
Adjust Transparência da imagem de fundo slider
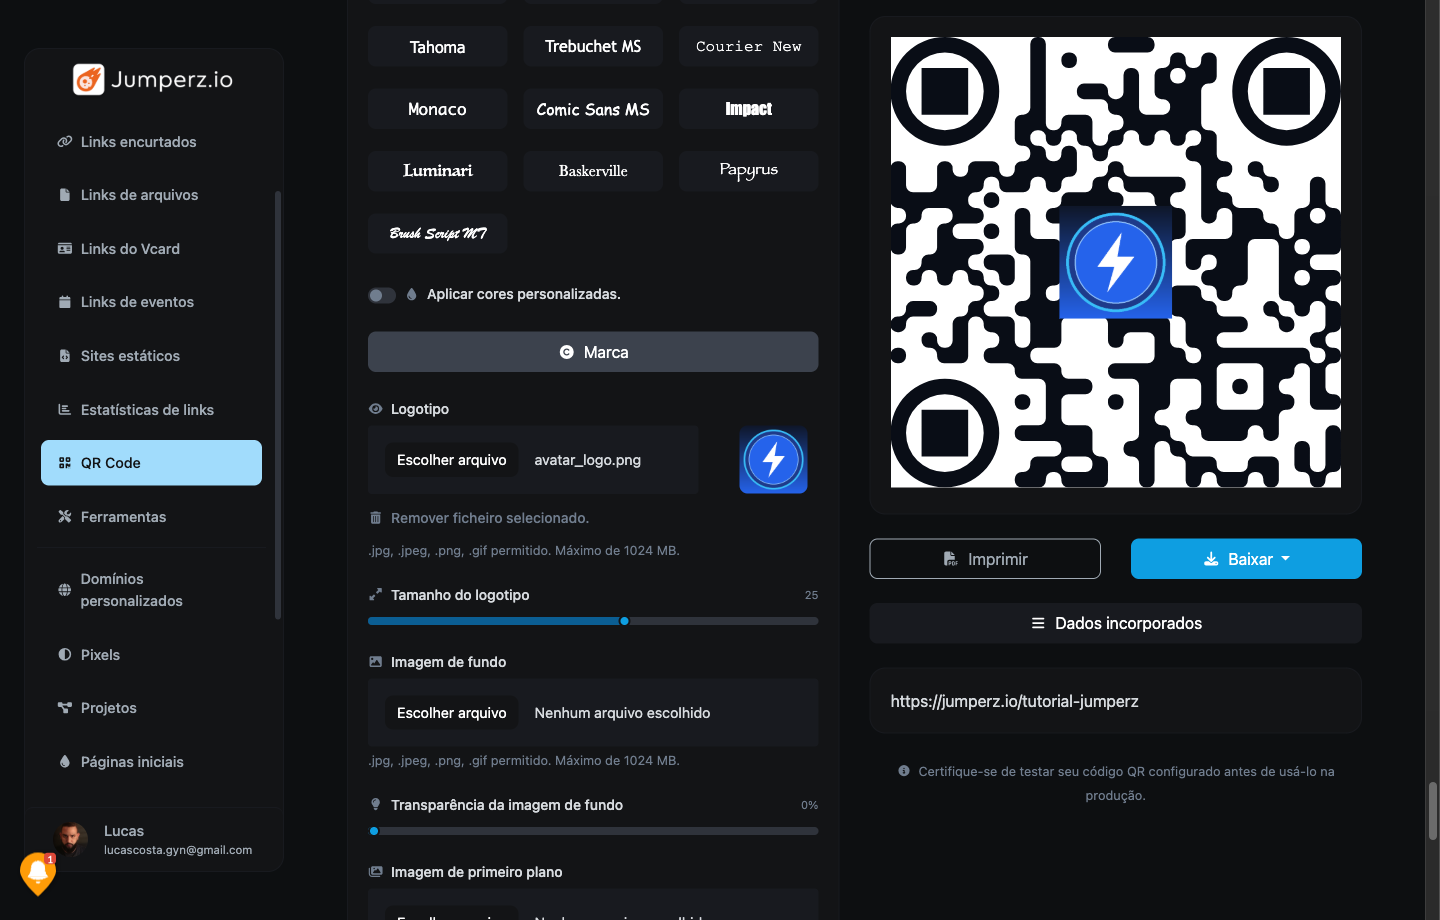pos(593,831)
